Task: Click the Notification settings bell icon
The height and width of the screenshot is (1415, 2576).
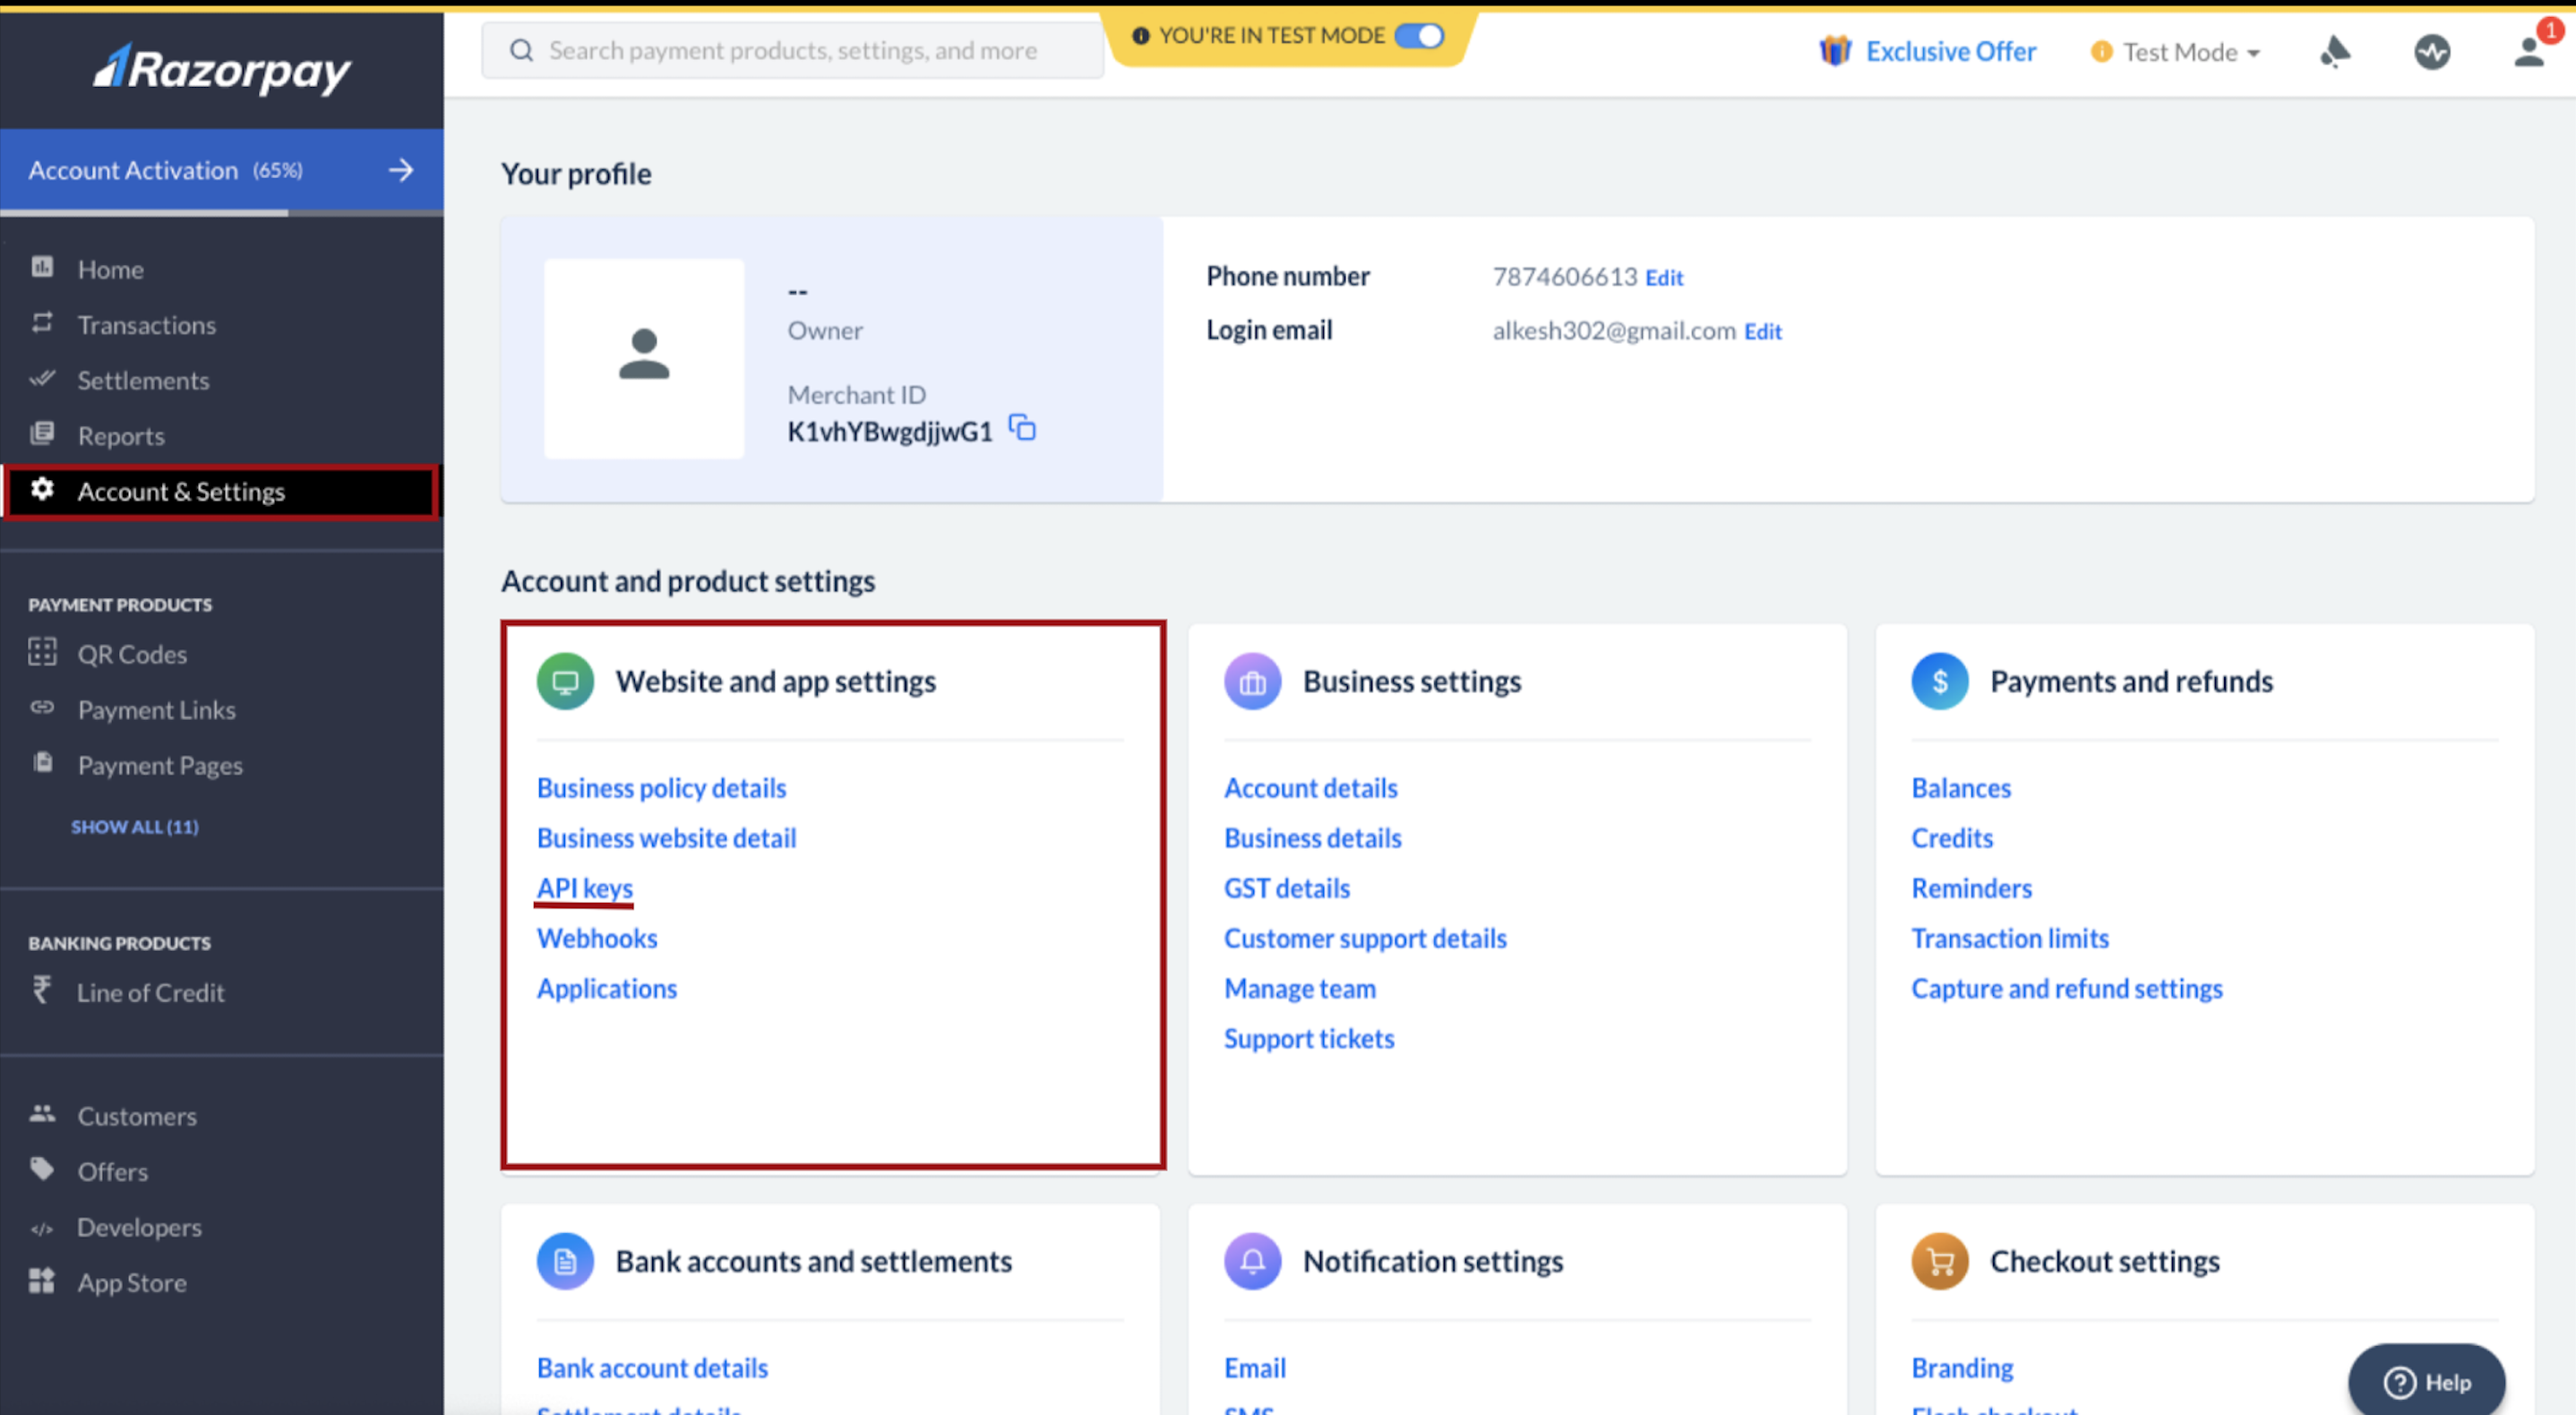Action: click(x=1252, y=1260)
